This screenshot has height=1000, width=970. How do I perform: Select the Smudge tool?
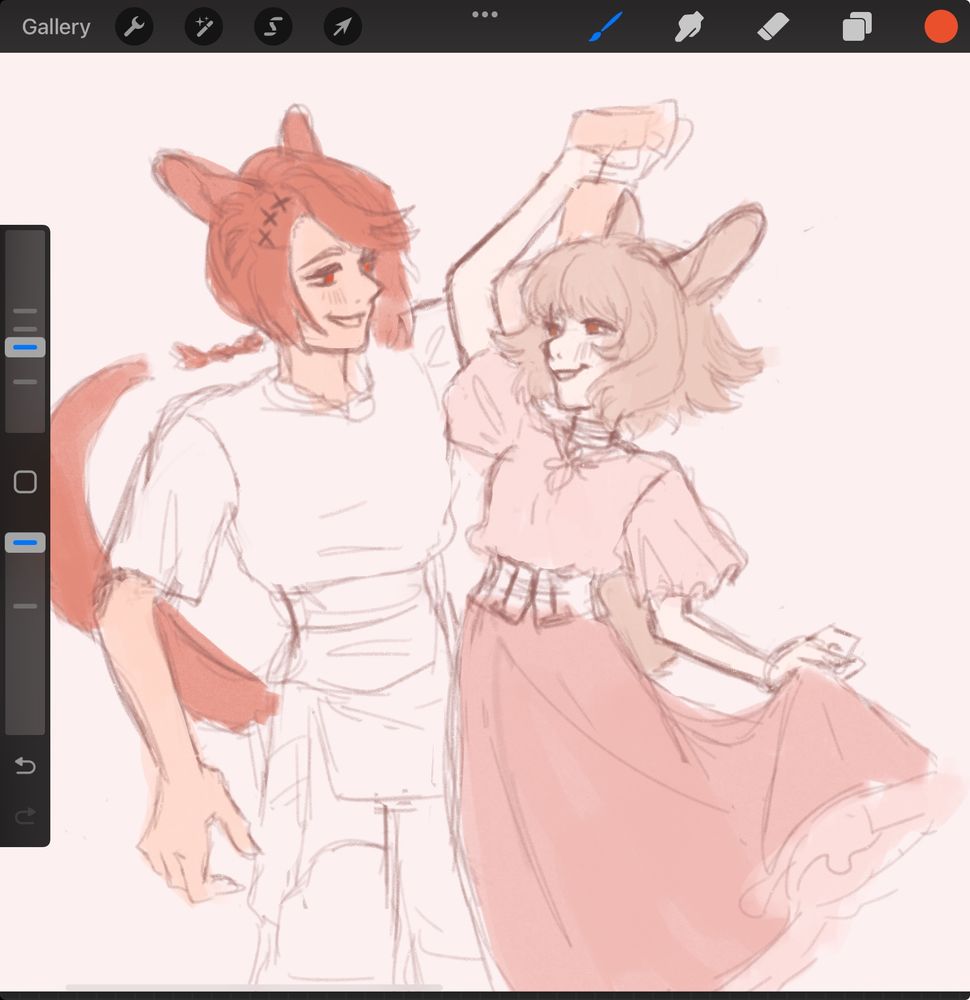click(x=689, y=27)
